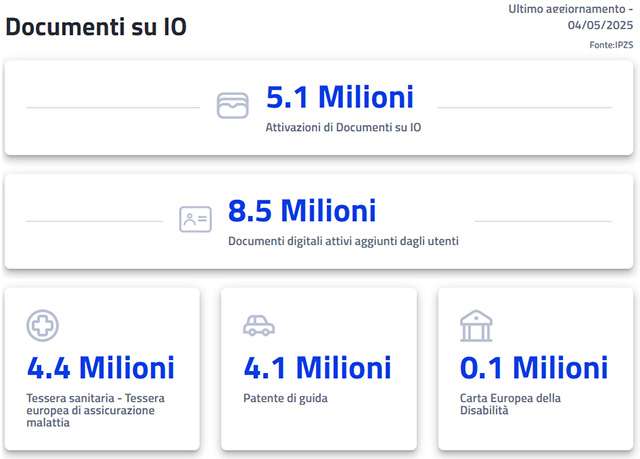Click Documenti digitali attivi aggiunti dagli utenti text
Image resolution: width=640 pixels, height=459 pixels.
(343, 241)
